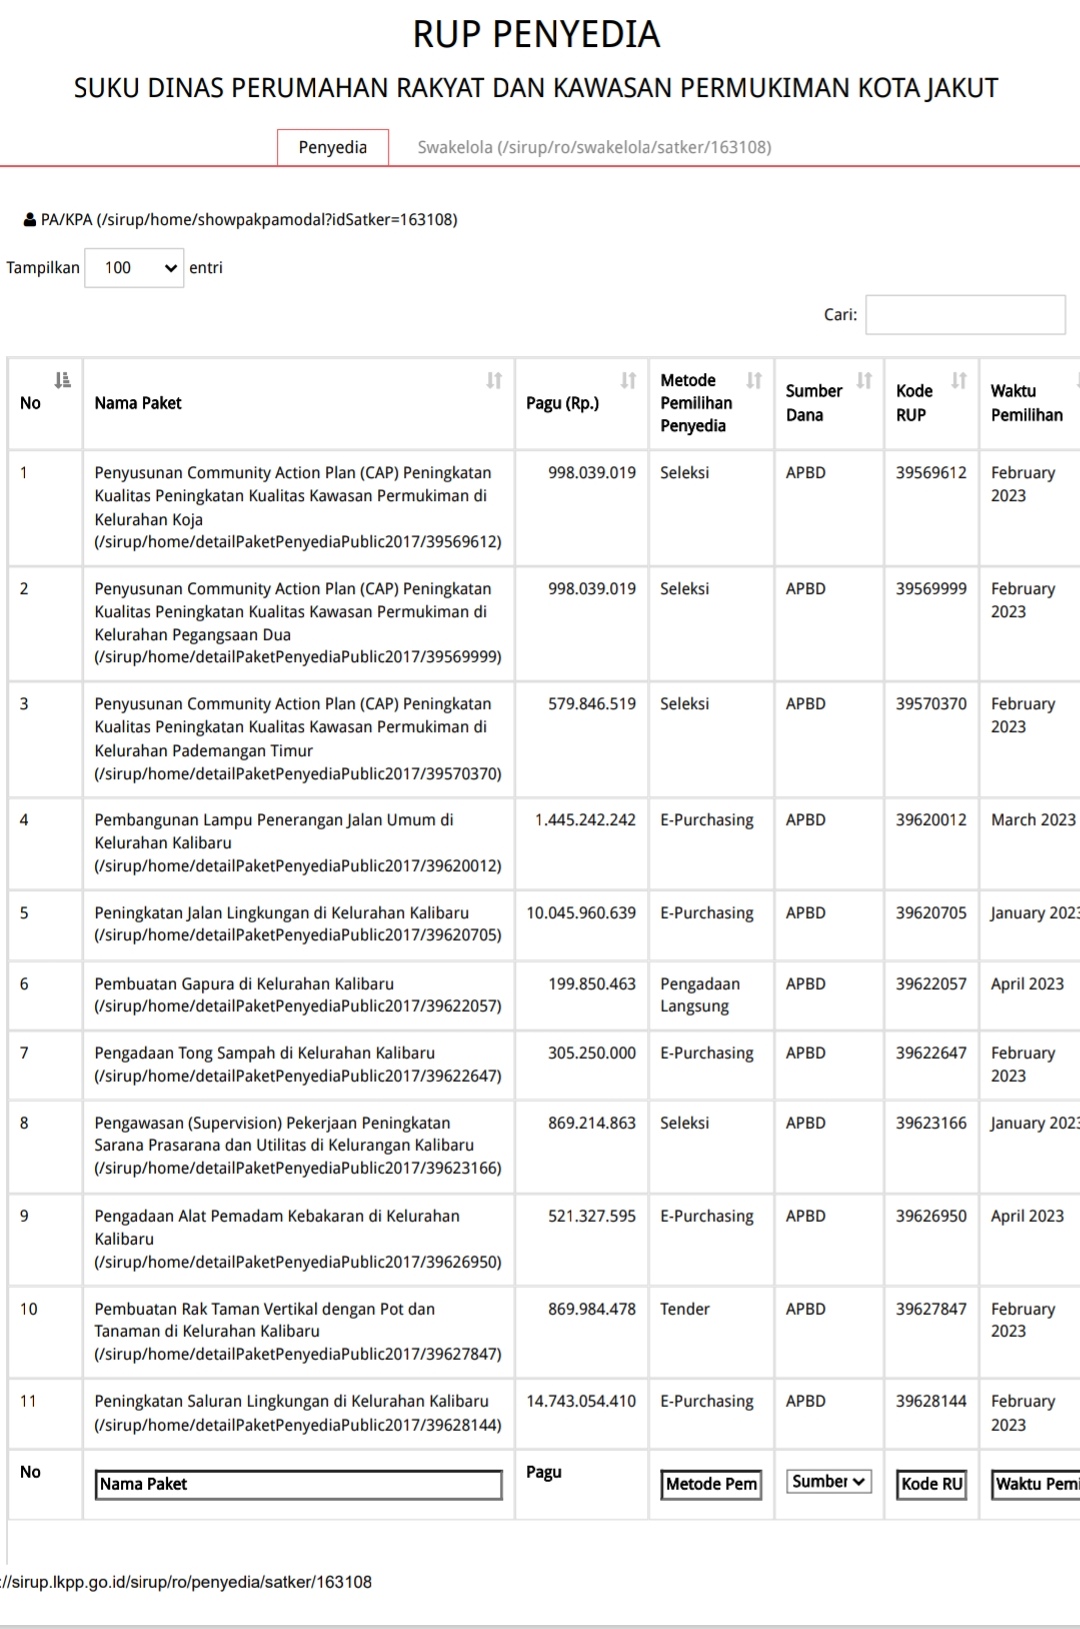
Task: Open Pembuatan Gapura di Kelurahan Kalibaru package
Action: coord(244,984)
